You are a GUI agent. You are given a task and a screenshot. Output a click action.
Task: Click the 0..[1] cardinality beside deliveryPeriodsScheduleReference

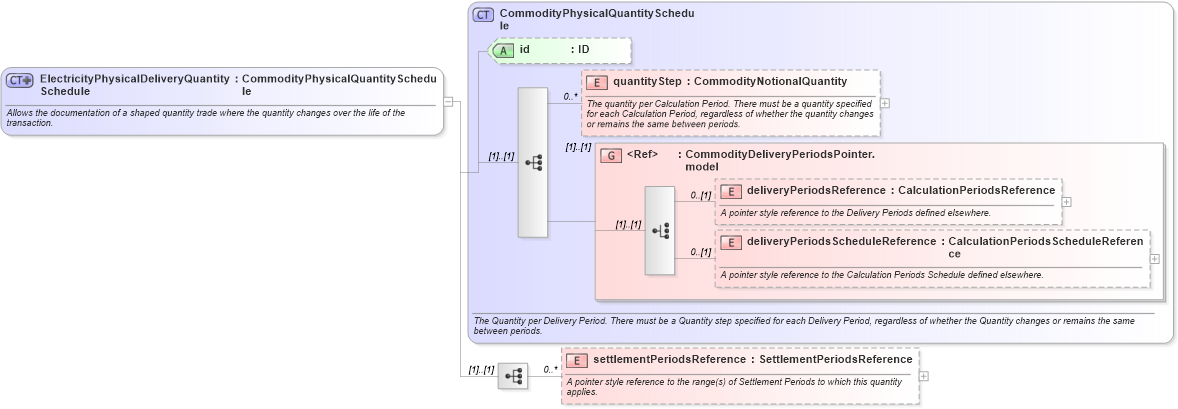(x=701, y=253)
